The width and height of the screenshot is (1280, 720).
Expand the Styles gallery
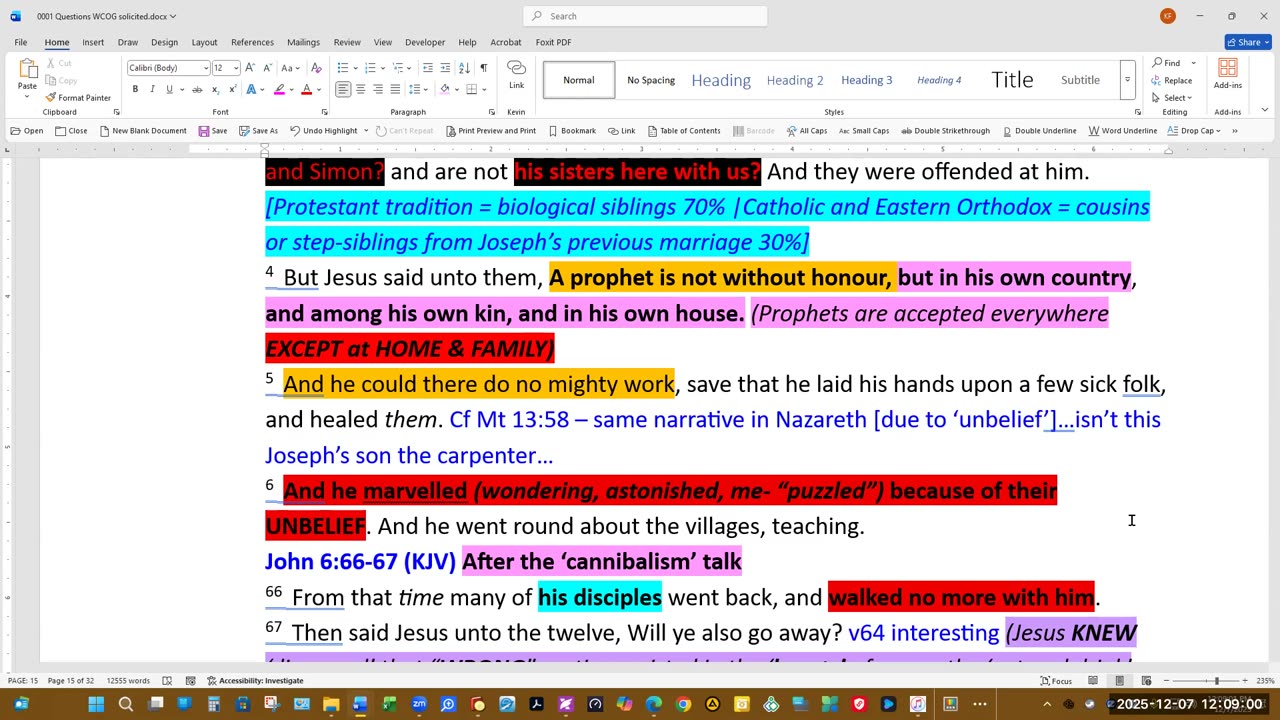pyautogui.click(x=1127, y=80)
